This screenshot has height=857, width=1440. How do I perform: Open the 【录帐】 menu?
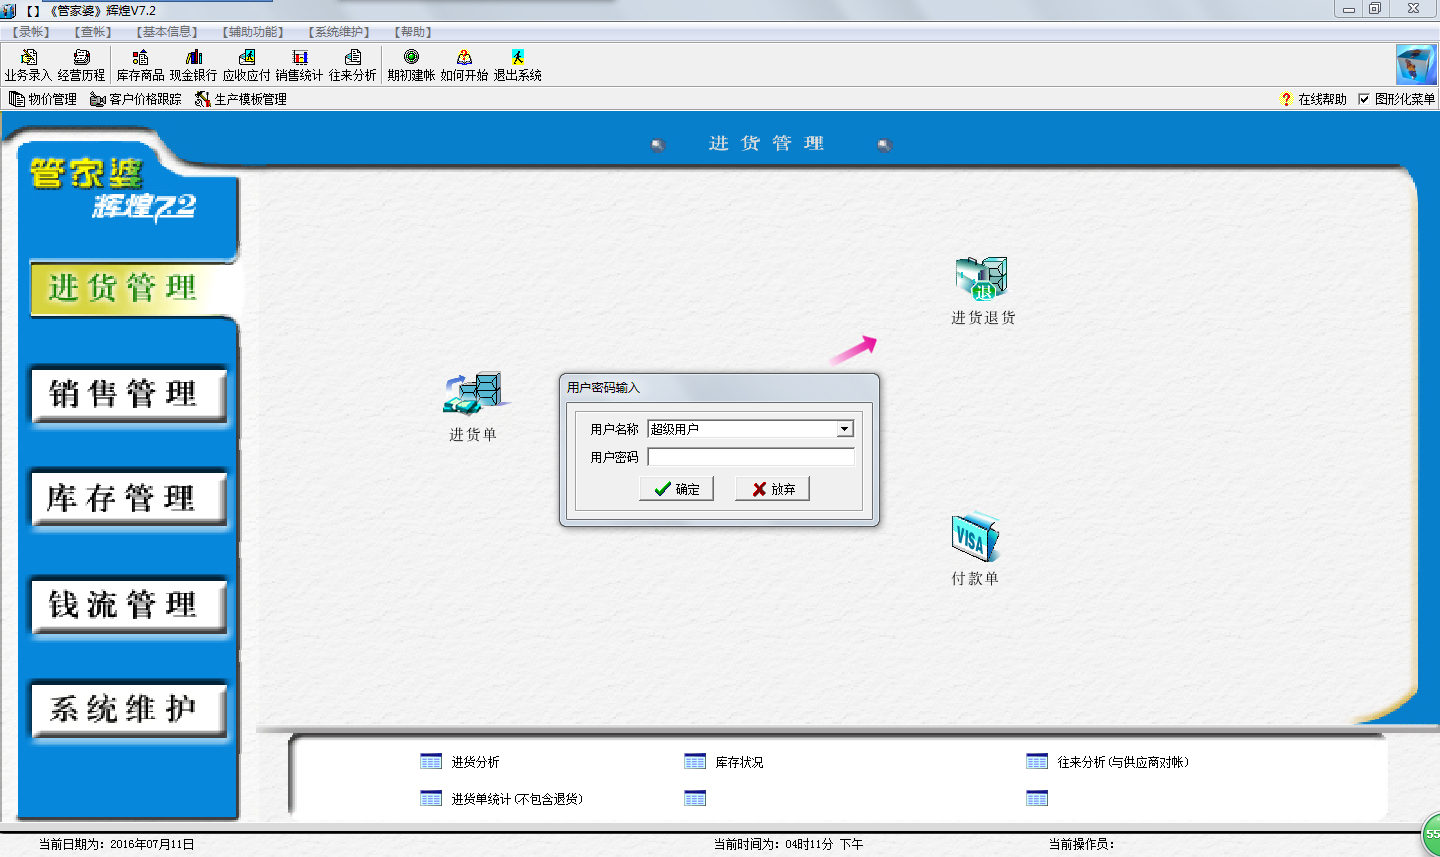[32, 32]
